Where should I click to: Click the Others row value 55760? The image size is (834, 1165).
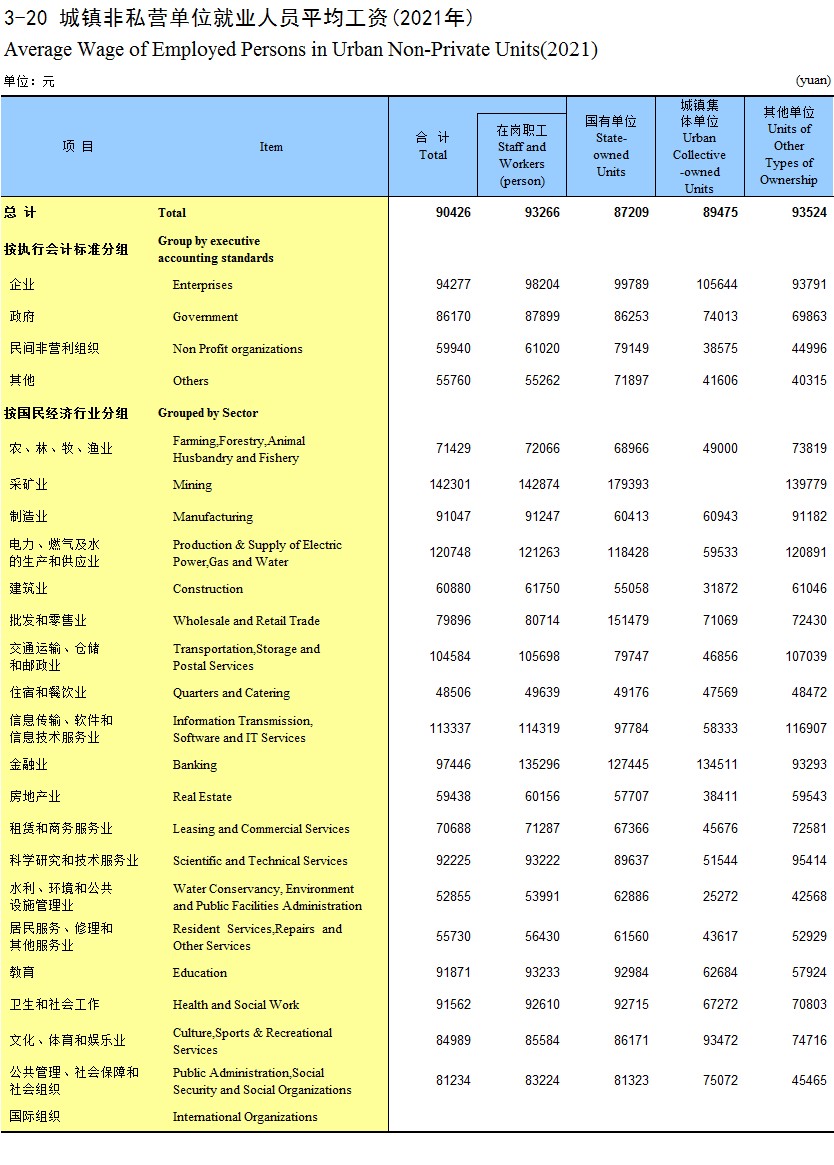453,380
